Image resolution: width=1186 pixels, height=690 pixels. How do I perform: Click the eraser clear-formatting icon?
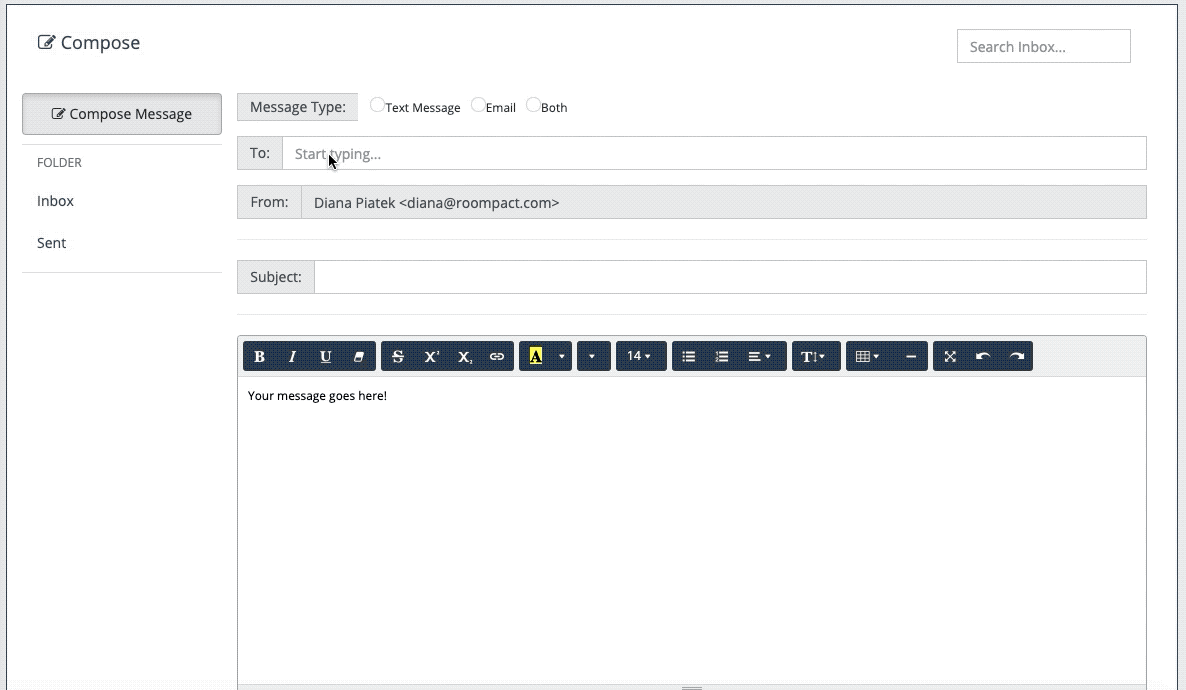[359, 357]
